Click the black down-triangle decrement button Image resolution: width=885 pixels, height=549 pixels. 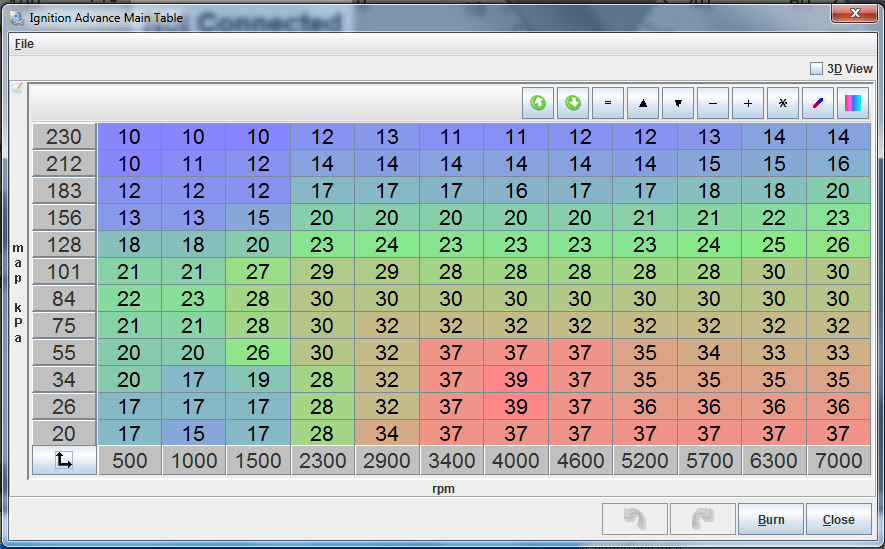tap(678, 103)
